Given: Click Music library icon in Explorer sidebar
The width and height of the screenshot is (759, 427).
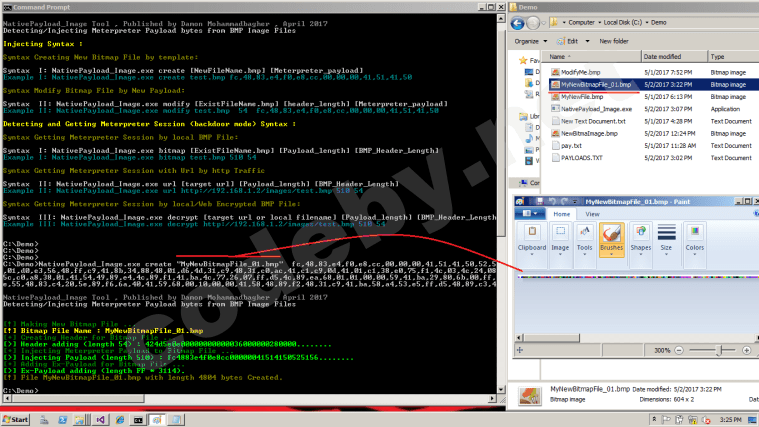Looking at the screenshot, I should 529,138.
